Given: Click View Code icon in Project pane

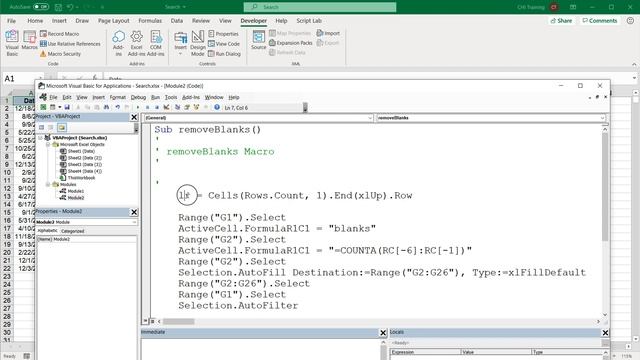Looking at the screenshot, I should pyautogui.click(x=41, y=128).
